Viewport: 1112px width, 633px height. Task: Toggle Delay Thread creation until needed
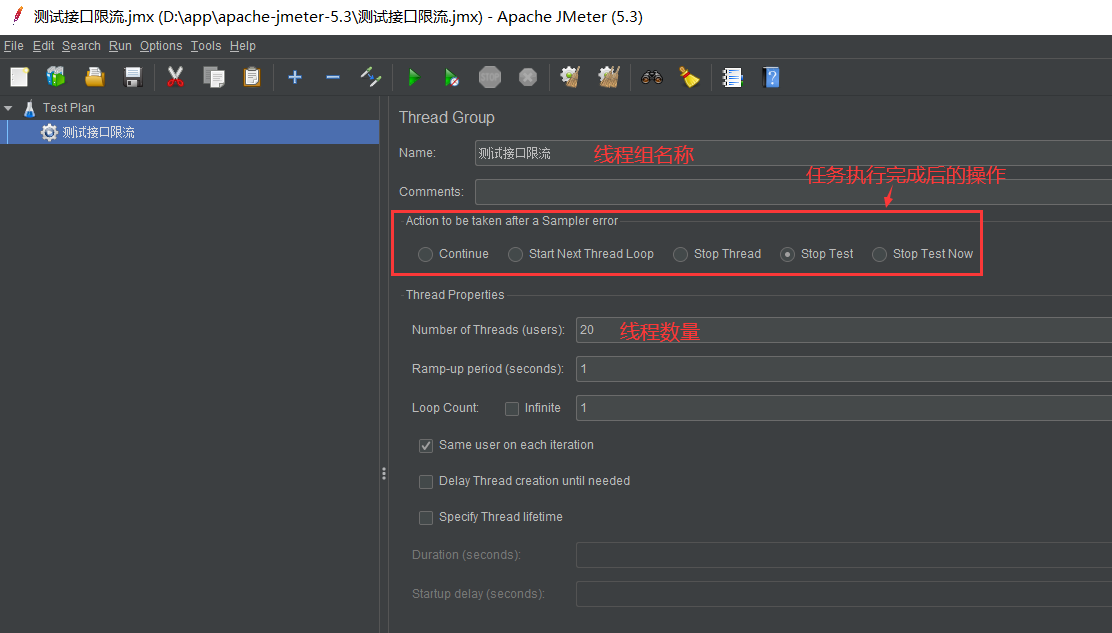pyautogui.click(x=426, y=481)
